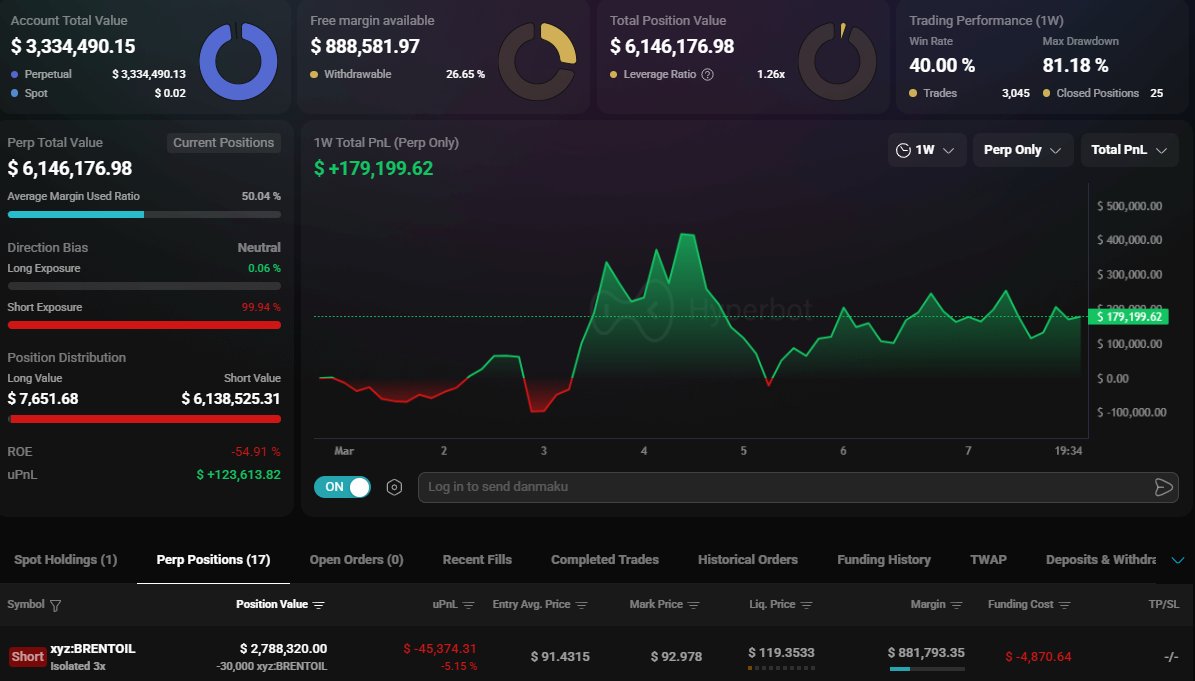Screen dimensions: 1195x681
Task: Click the Direction Bias Neutral label
Action: click(x=259, y=248)
